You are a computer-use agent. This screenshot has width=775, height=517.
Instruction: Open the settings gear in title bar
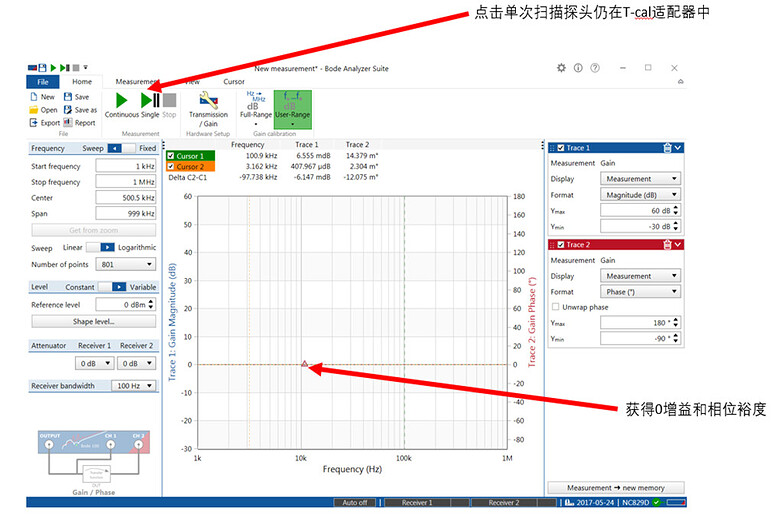(561, 68)
